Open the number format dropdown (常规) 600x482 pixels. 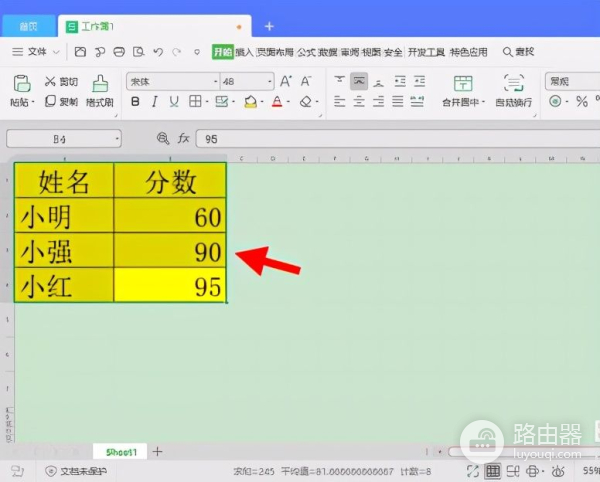(572, 81)
